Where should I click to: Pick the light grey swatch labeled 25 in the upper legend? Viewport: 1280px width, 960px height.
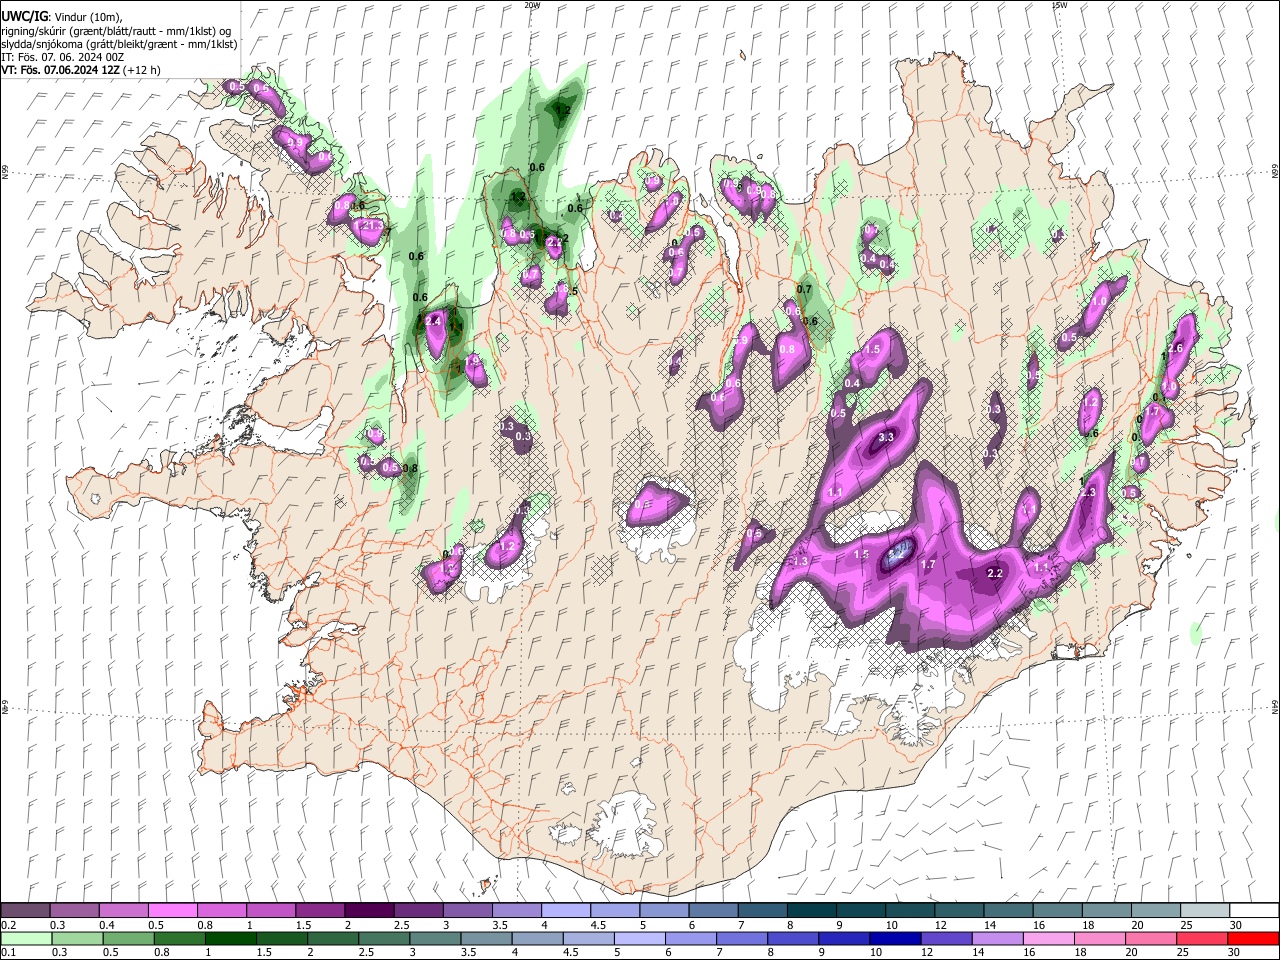click(1206, 910)
